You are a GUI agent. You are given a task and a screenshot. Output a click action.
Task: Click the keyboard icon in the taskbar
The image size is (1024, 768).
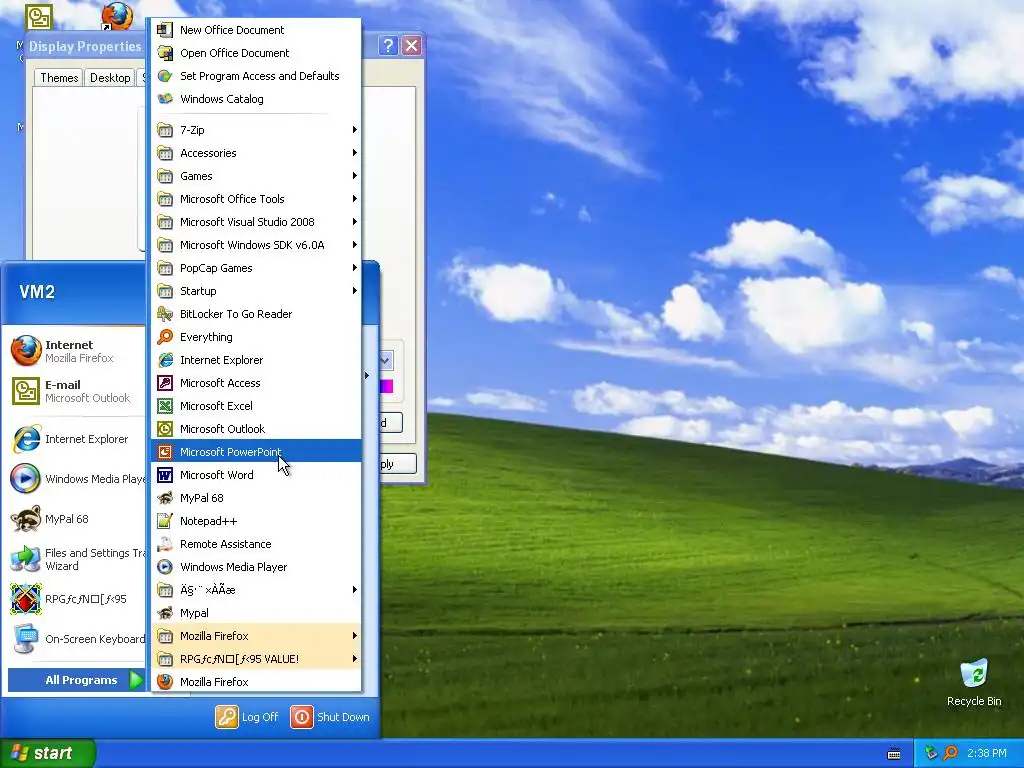point(894,754)
